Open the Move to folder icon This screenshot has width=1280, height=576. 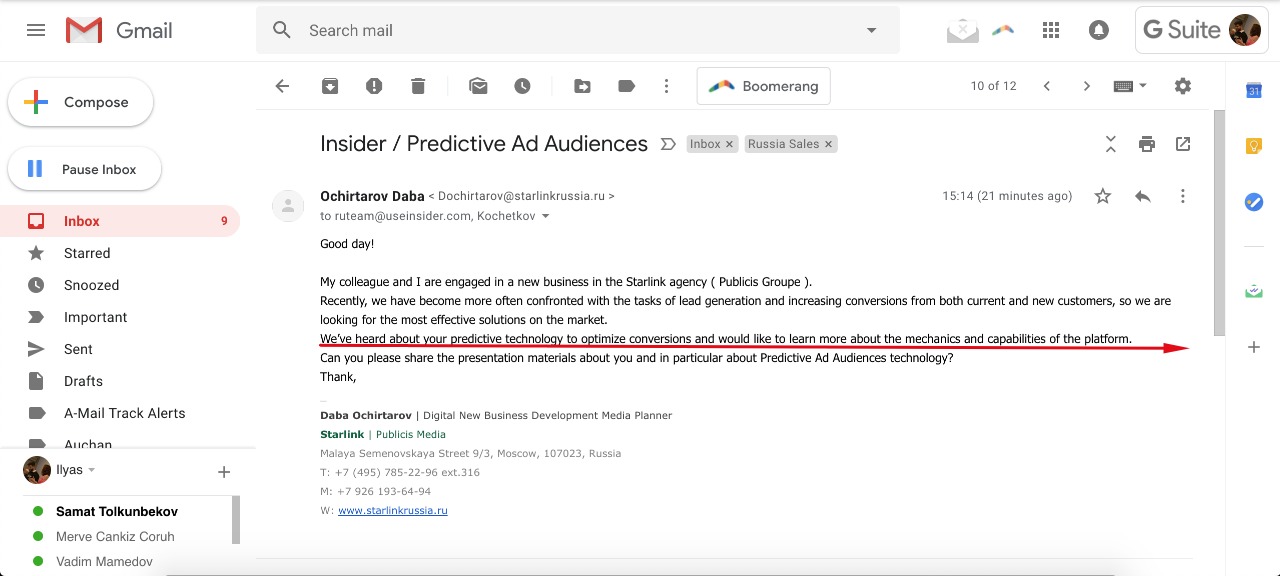582,86
